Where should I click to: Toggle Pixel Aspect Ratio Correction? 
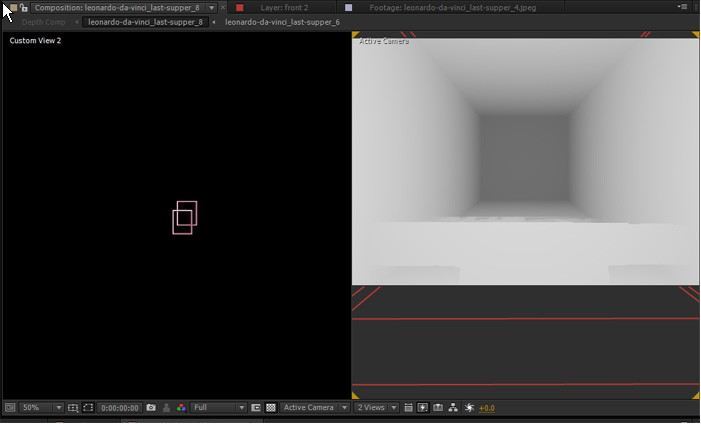coord(408,408)
